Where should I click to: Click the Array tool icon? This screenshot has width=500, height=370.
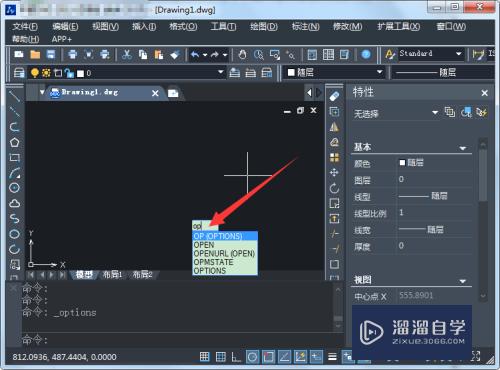tap(334, 158)
